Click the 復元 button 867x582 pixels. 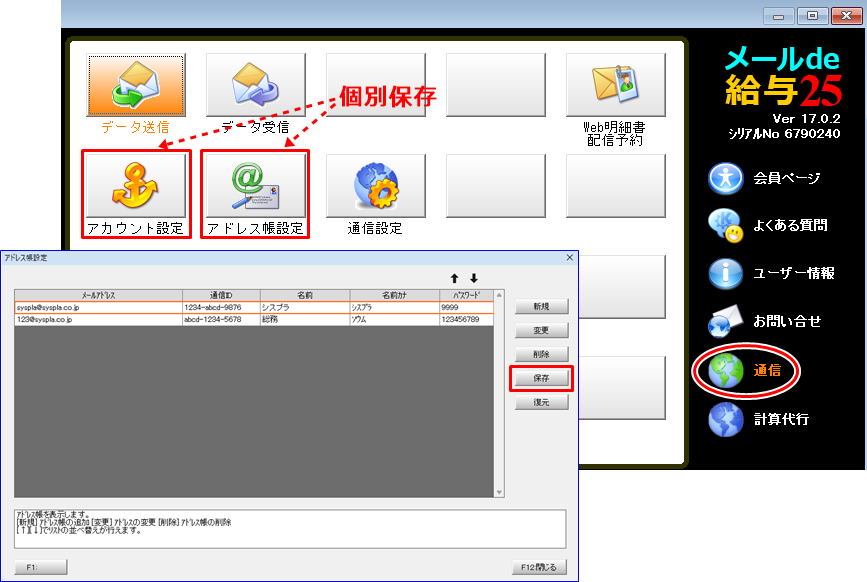[541, 402]
